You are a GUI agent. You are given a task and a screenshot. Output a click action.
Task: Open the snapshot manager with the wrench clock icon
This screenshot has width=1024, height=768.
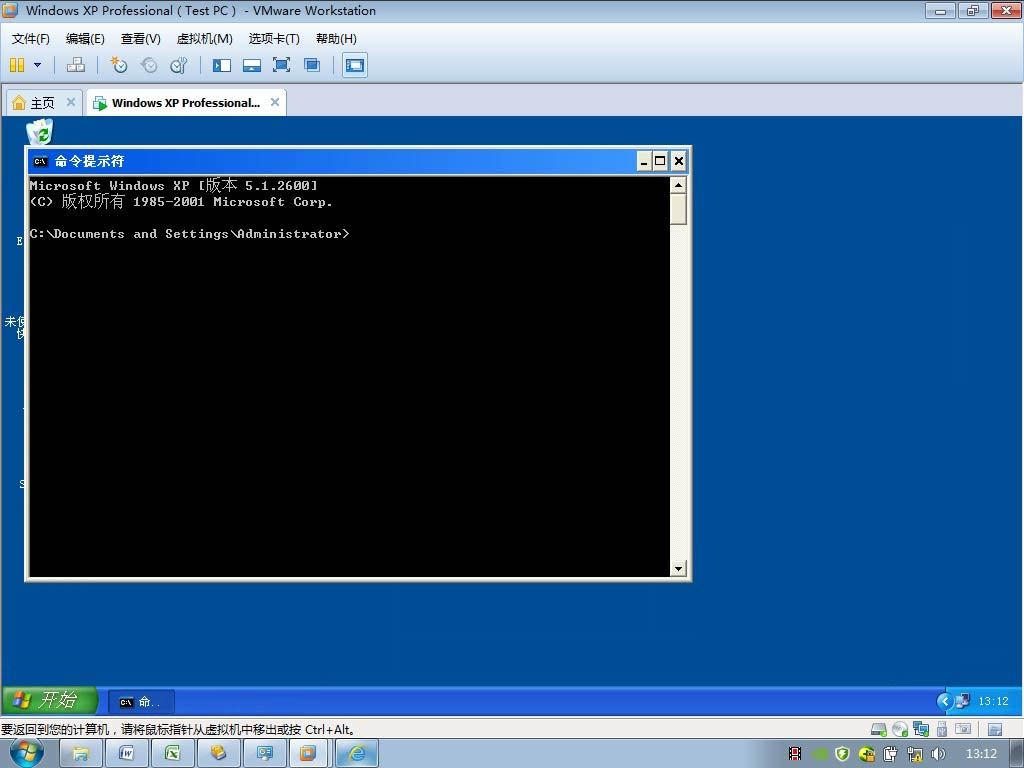click(178, 65)
